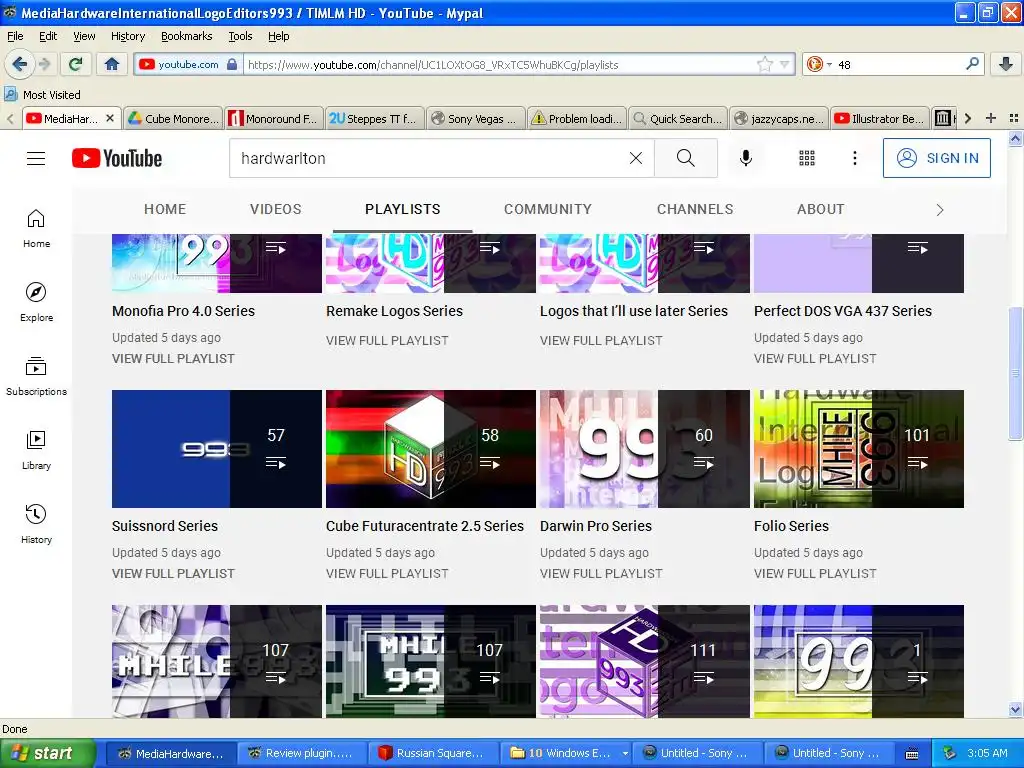This screenshot has height=768, width=1024.
Task: Switch to the Sony Vegas browser tab
Action: [475, 118]
